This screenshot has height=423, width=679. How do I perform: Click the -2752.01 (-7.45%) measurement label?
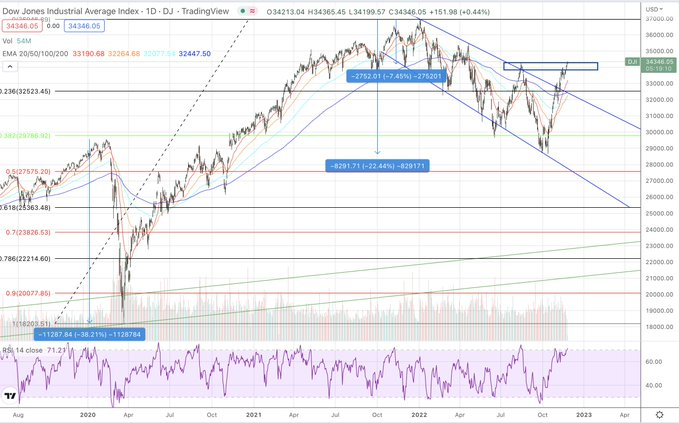(x=396, y=76)
